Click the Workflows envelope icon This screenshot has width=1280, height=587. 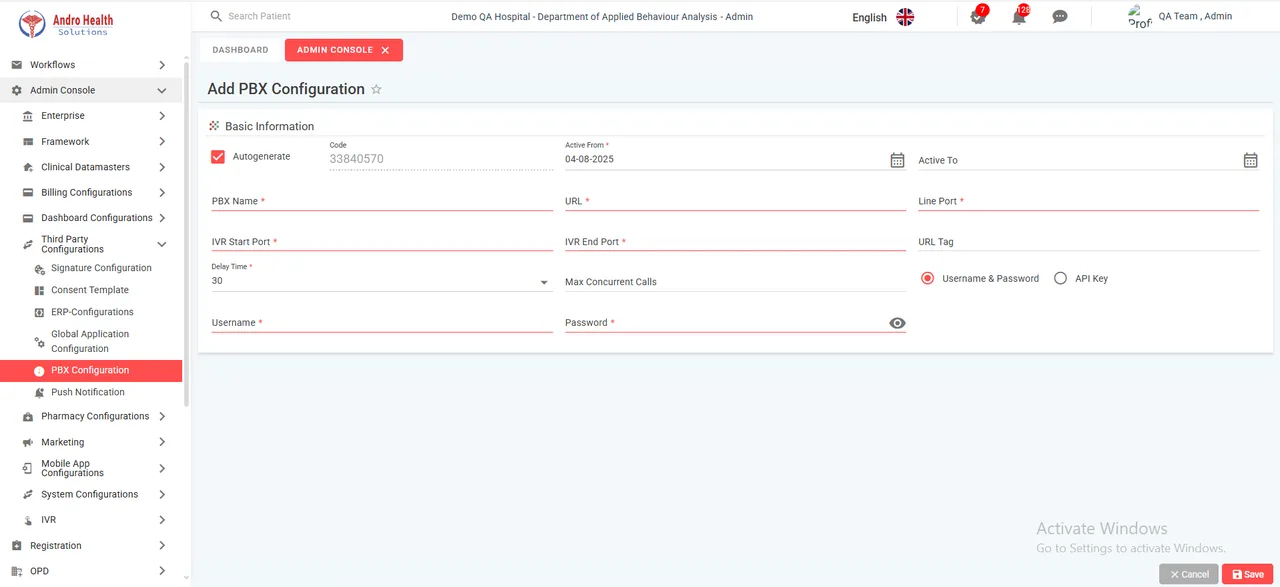(x=16, y=65)
